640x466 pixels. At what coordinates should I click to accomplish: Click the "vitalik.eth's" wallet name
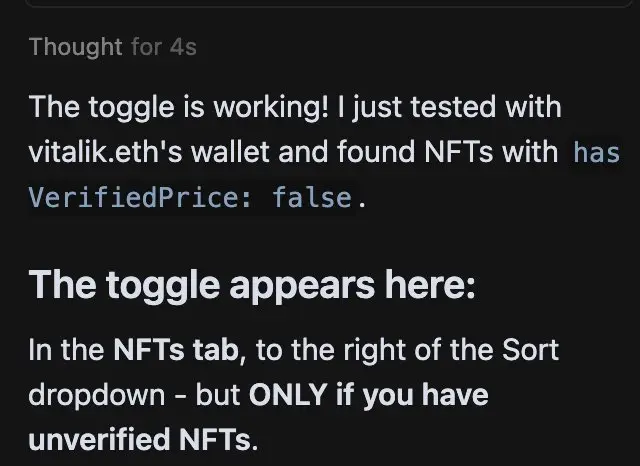pyautogui.click(x=105, y=152)
